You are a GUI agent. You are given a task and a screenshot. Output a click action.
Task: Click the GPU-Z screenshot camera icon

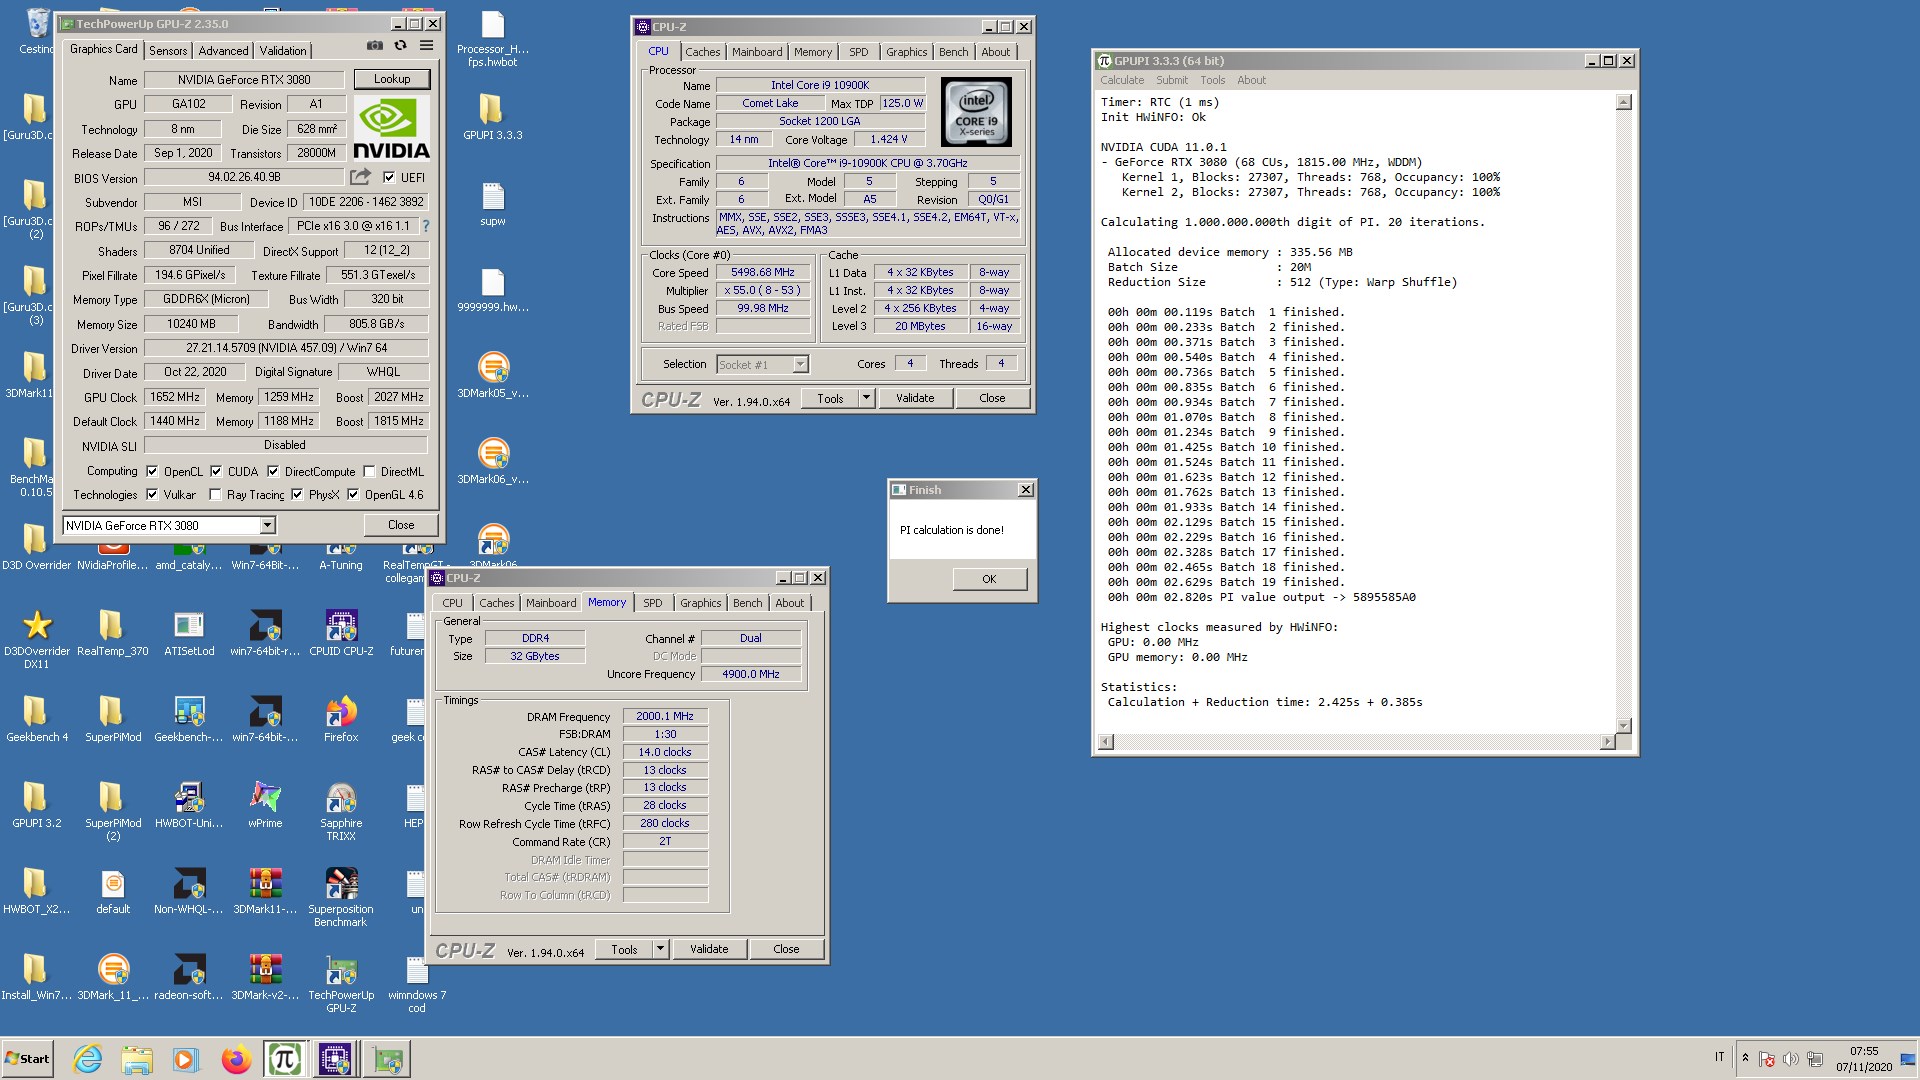[374, 46]
